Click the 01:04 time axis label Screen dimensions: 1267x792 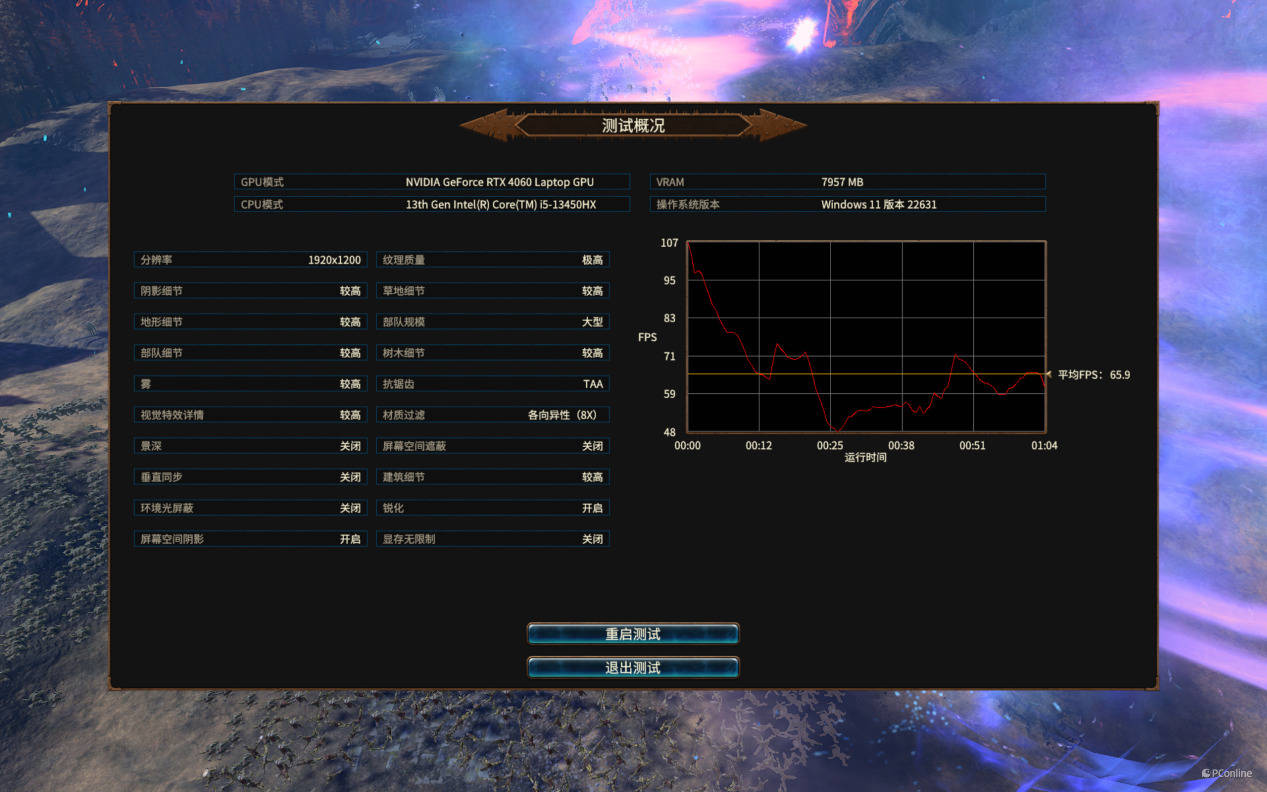1044,446
